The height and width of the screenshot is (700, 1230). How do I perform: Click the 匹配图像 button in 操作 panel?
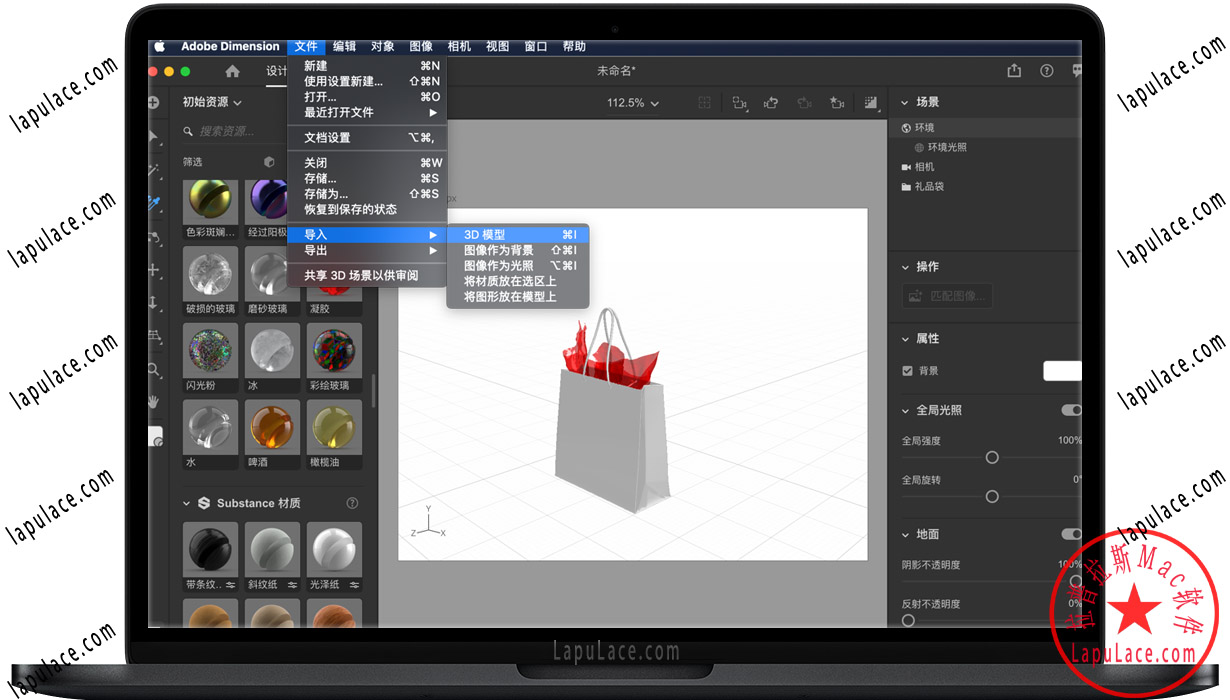[946, 295]
